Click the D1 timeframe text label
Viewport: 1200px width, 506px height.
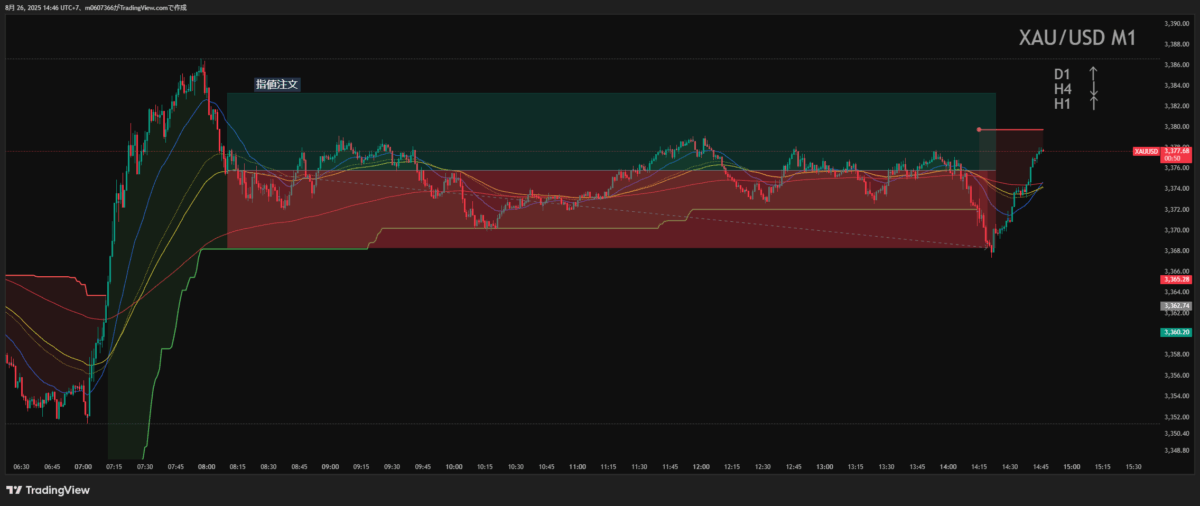pyautogui.click(x=1062, y=74)
